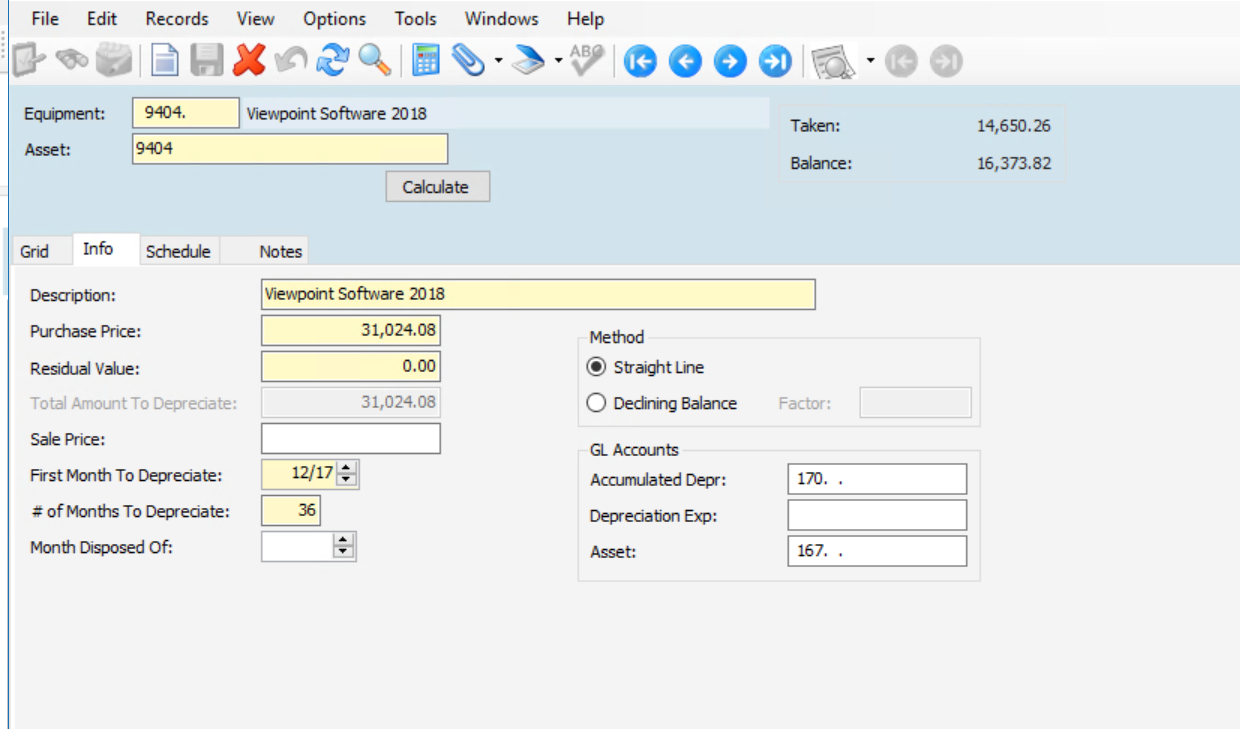Switch to the Schedule tab
This screenshot has width=1240, height=729.
pyautogui.click(x=178, y=251)
